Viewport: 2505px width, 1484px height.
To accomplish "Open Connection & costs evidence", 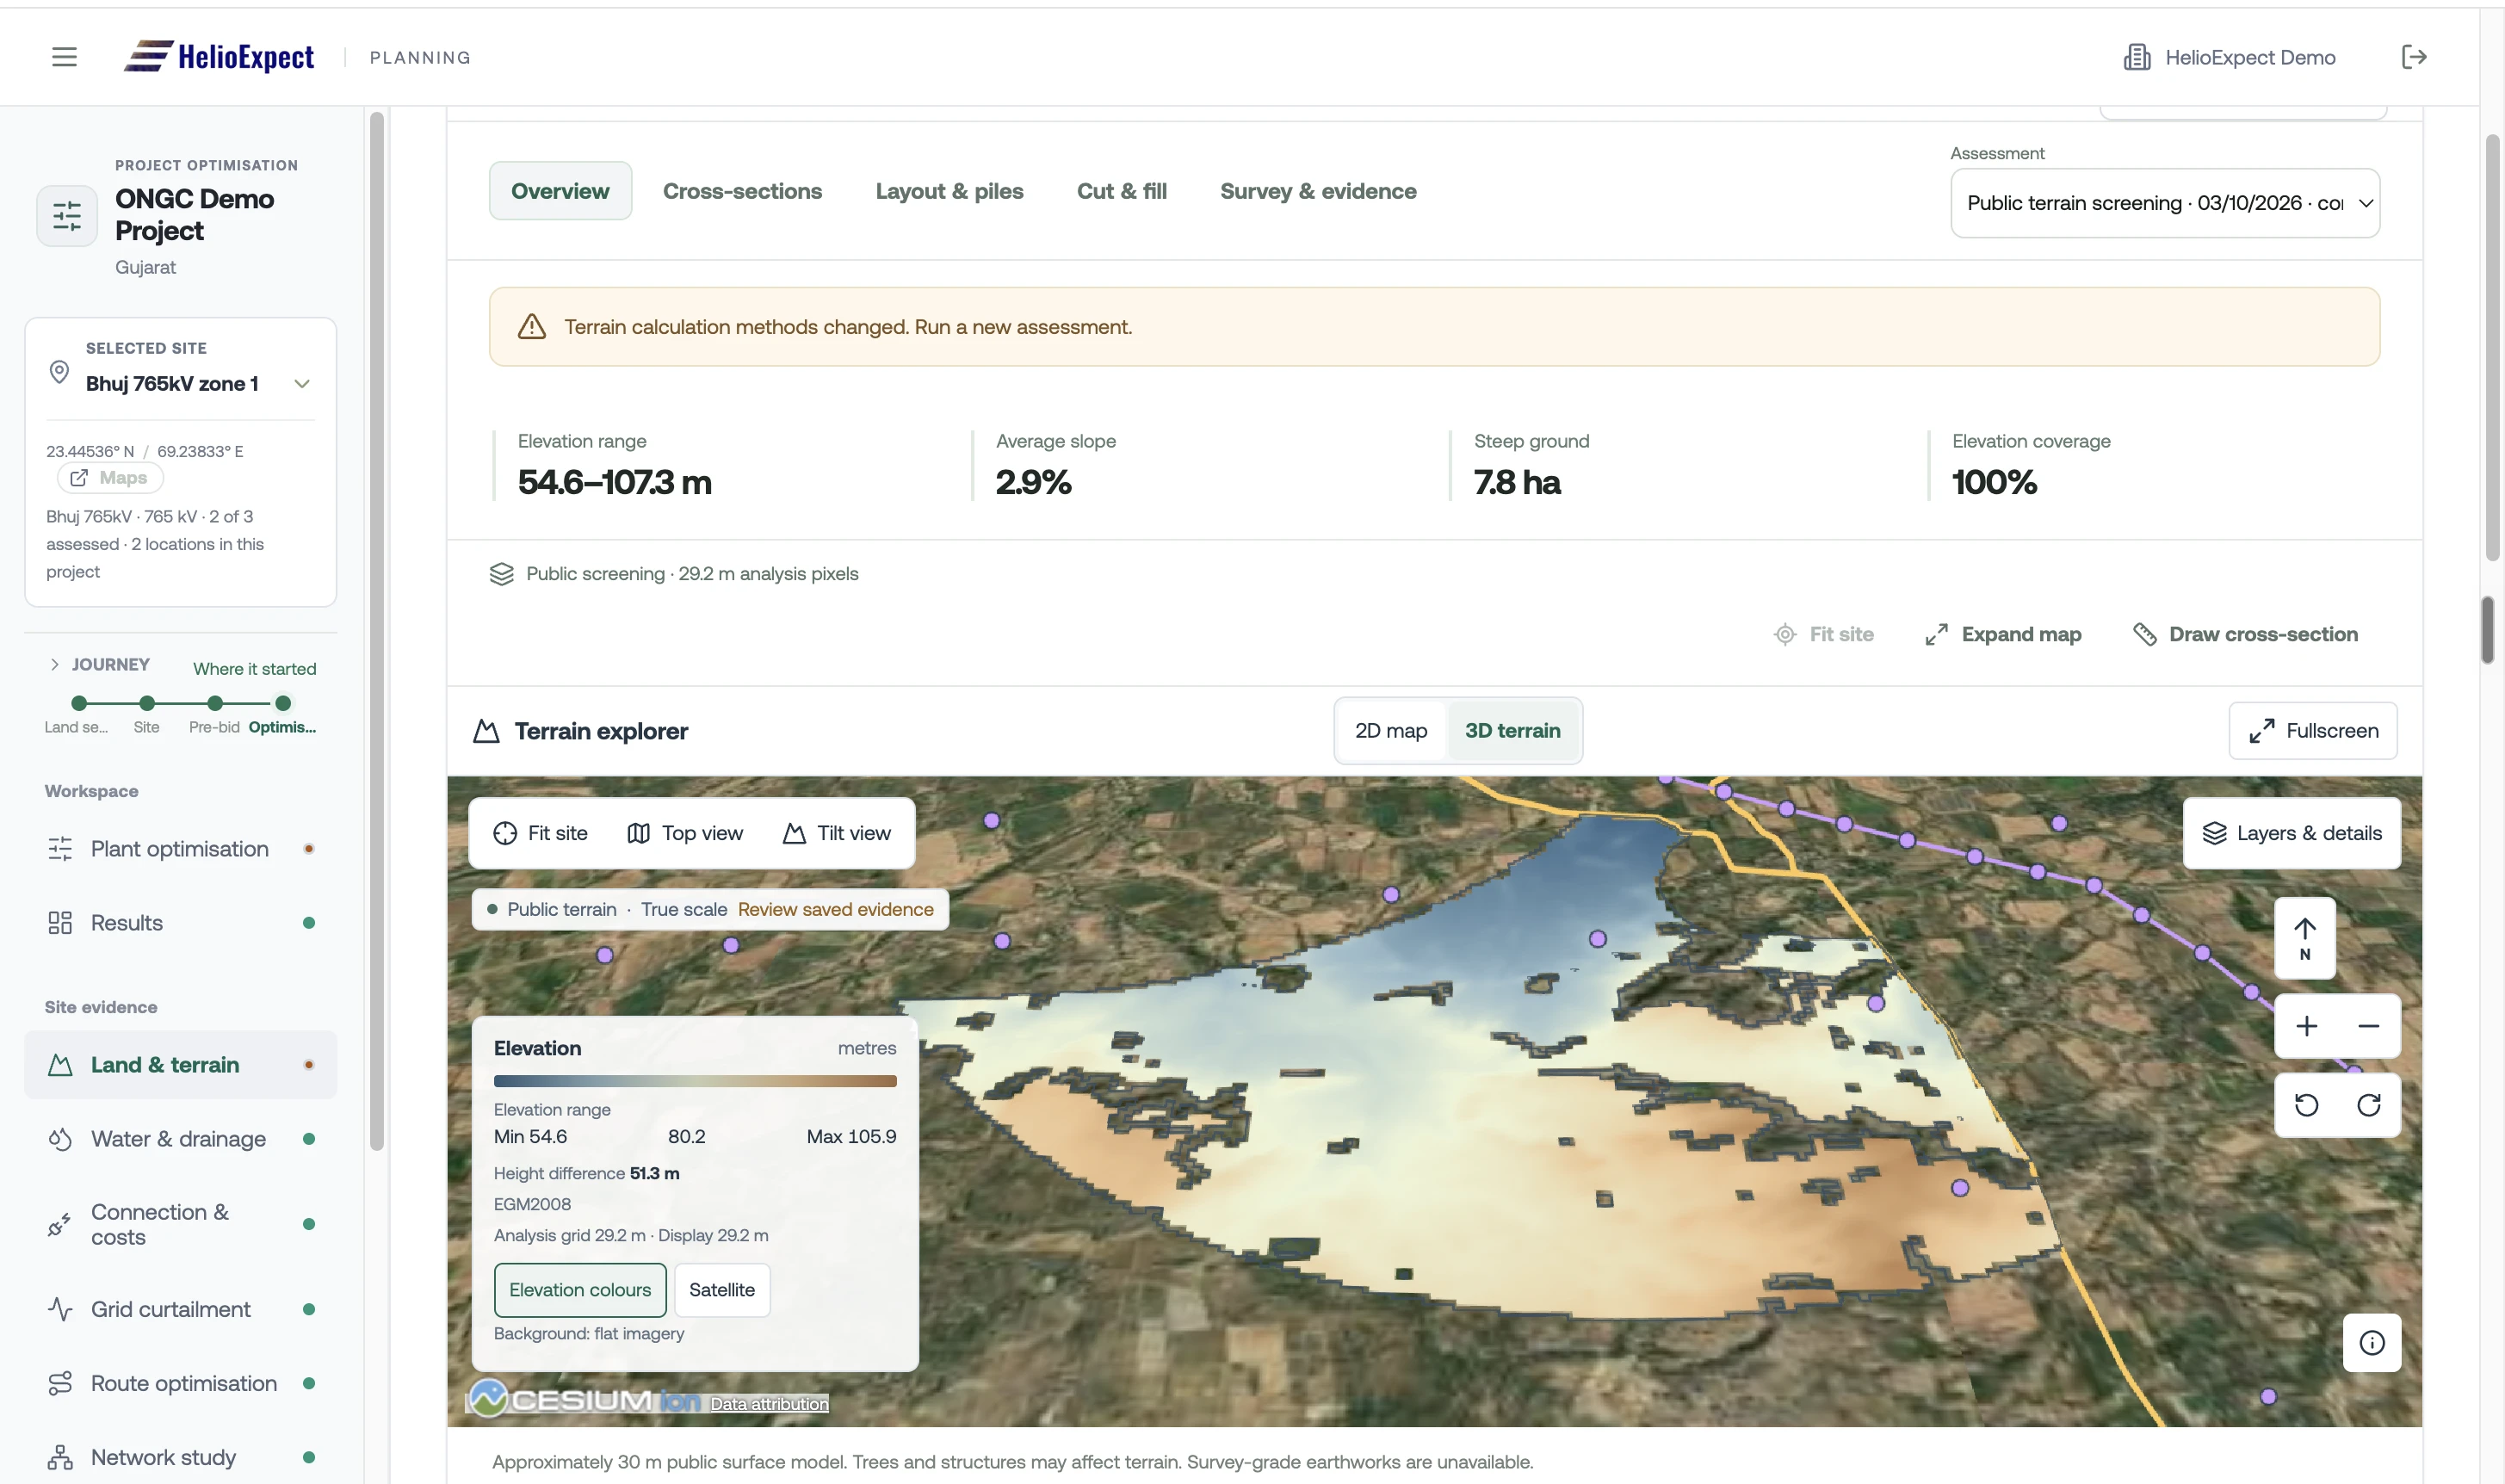I will [181, 1224].
